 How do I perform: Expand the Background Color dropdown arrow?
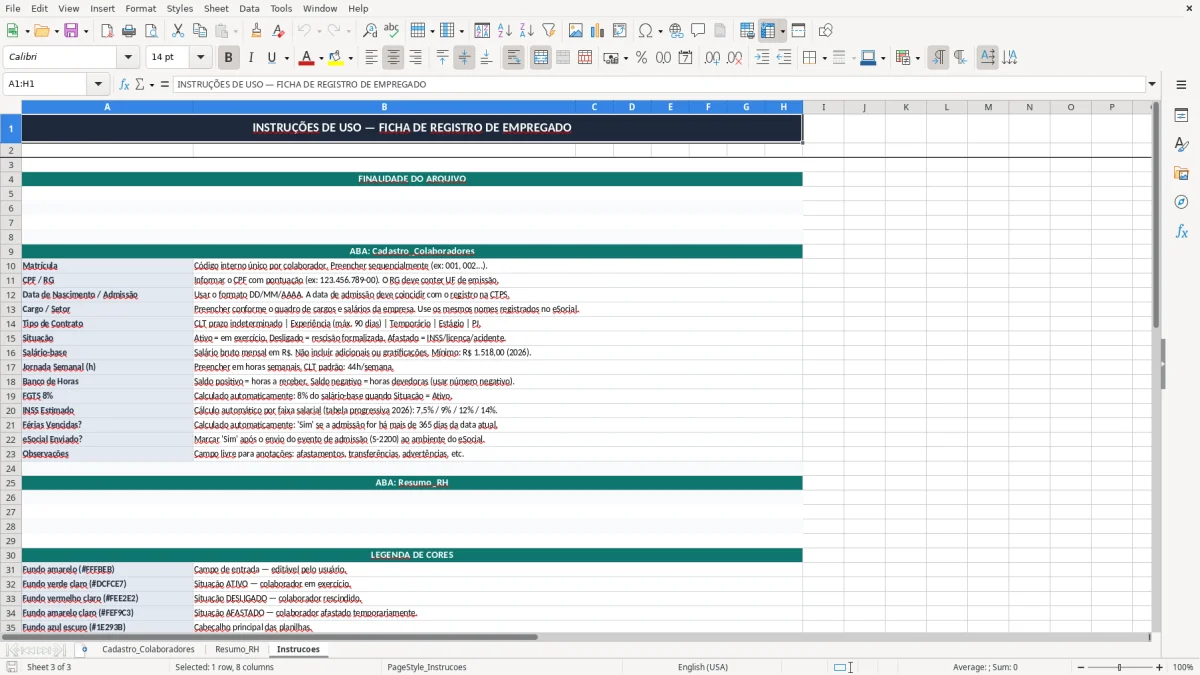(x=350, y=58)
